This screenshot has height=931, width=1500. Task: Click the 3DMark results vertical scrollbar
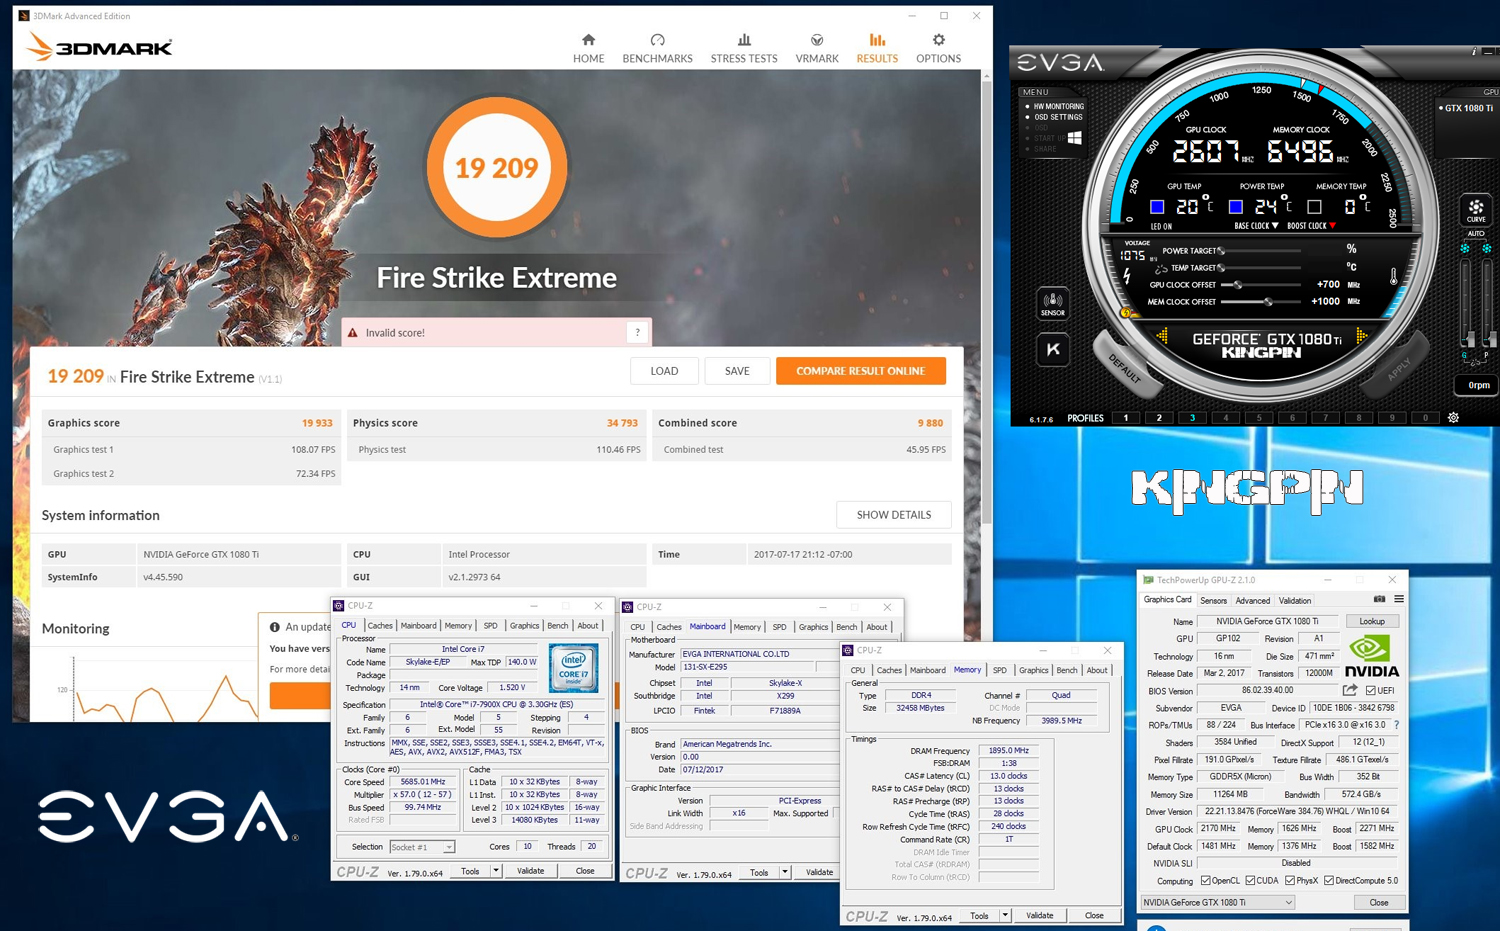(986, 300)
